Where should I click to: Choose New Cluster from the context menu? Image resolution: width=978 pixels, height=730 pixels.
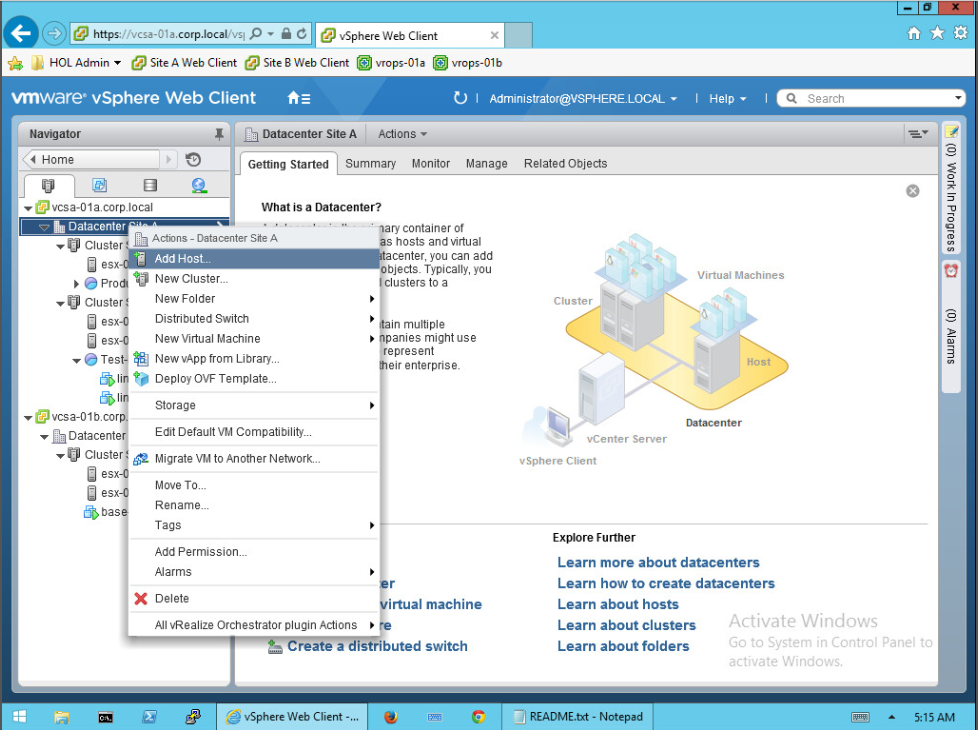[254, 278]
